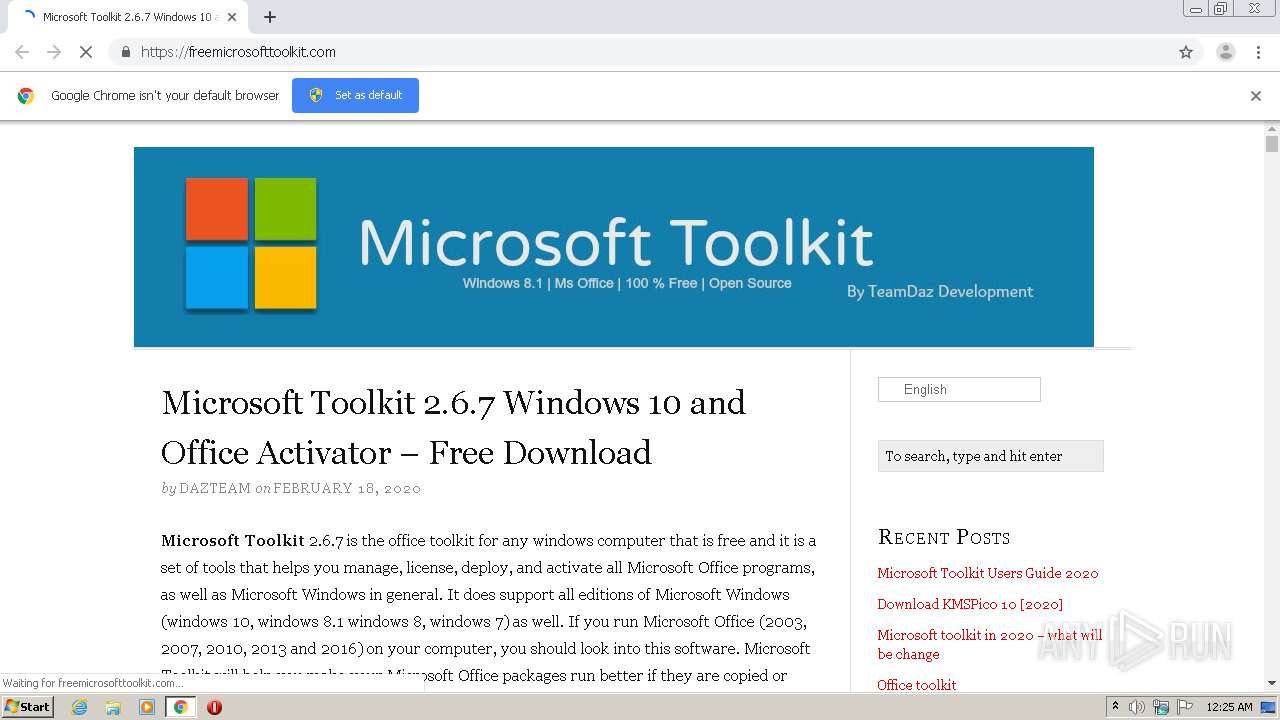Go forward to next page
Viewport: 1280px width, 720px height.
tap(54, 52)
